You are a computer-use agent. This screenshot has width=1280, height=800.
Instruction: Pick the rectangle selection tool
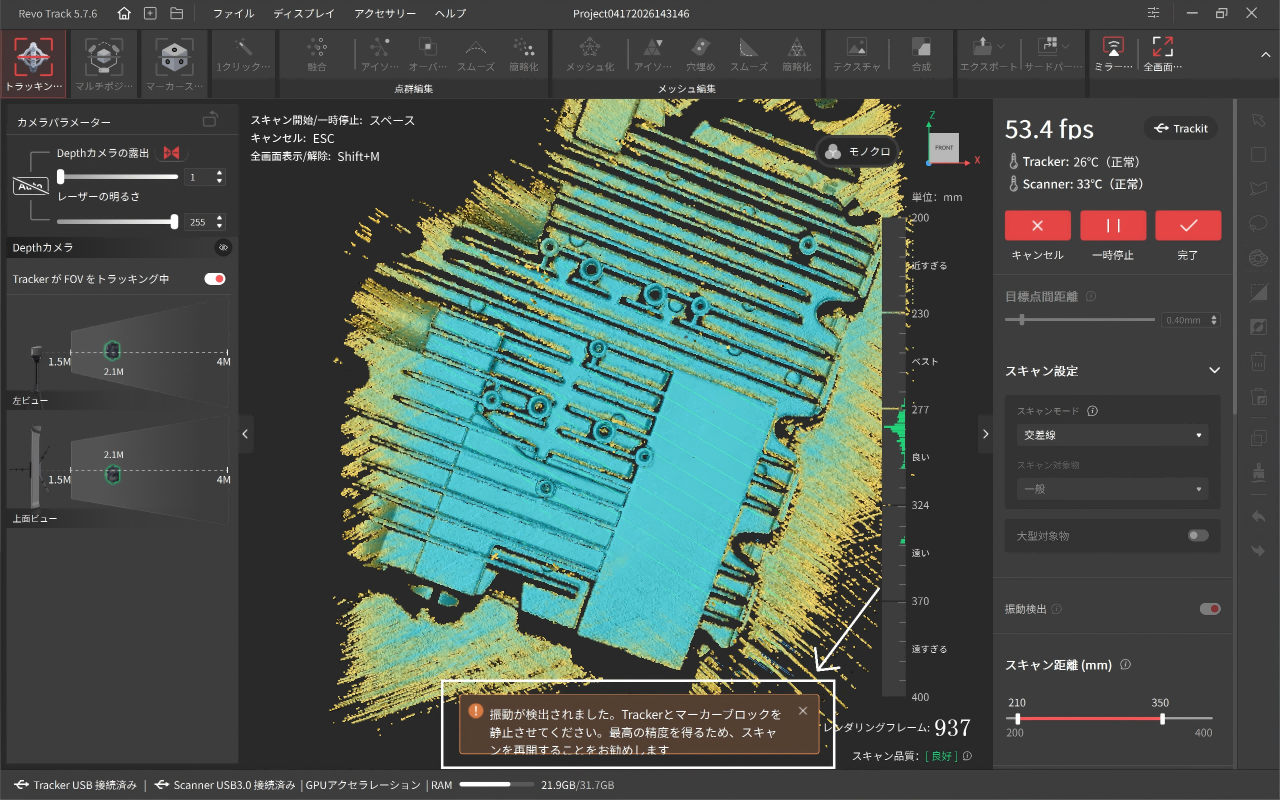tap(1259, 155)
